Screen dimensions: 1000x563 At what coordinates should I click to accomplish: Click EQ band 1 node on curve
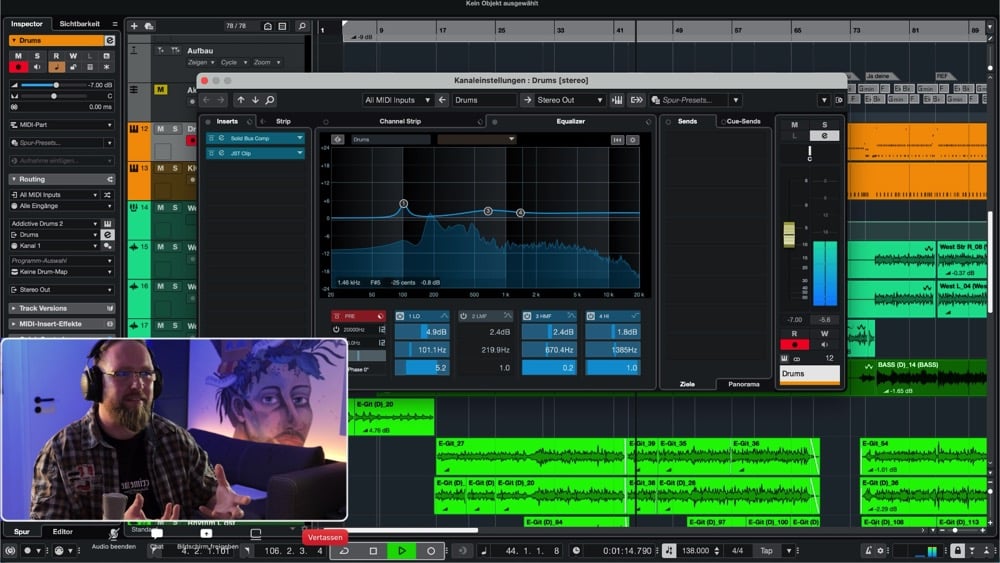pyautogui.click(x=404, y=204)
